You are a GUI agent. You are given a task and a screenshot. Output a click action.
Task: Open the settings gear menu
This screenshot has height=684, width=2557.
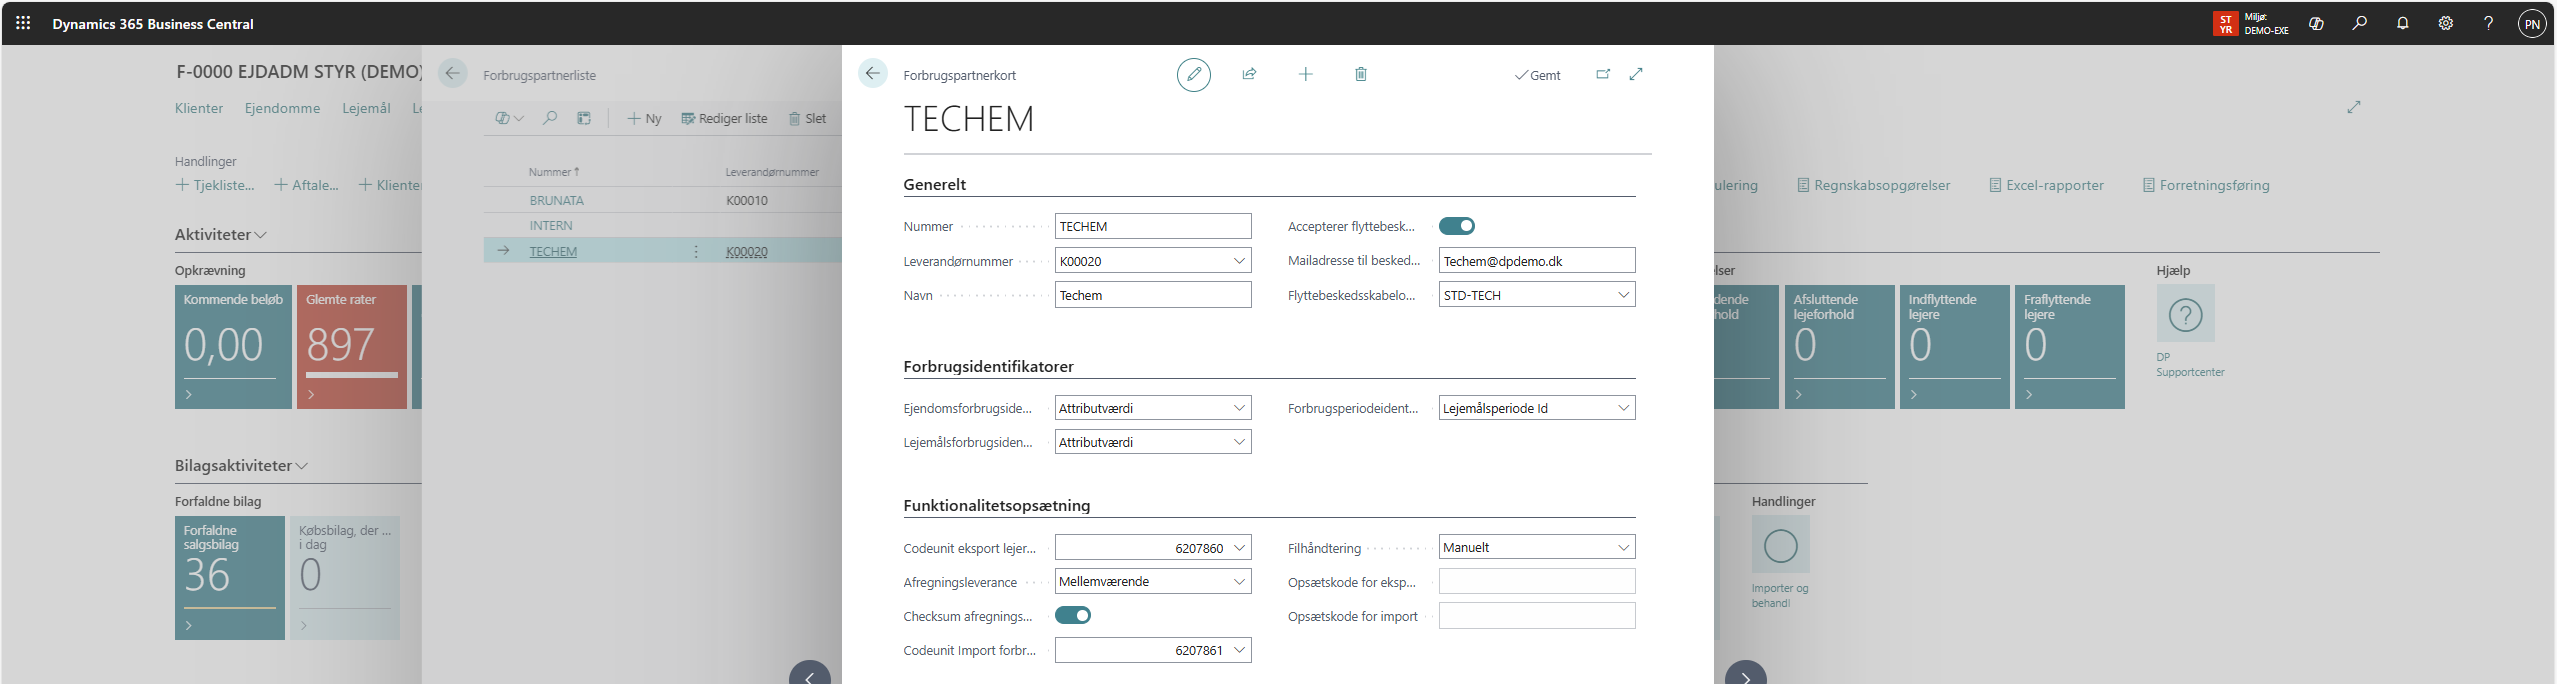click(x=2446, y=23)
